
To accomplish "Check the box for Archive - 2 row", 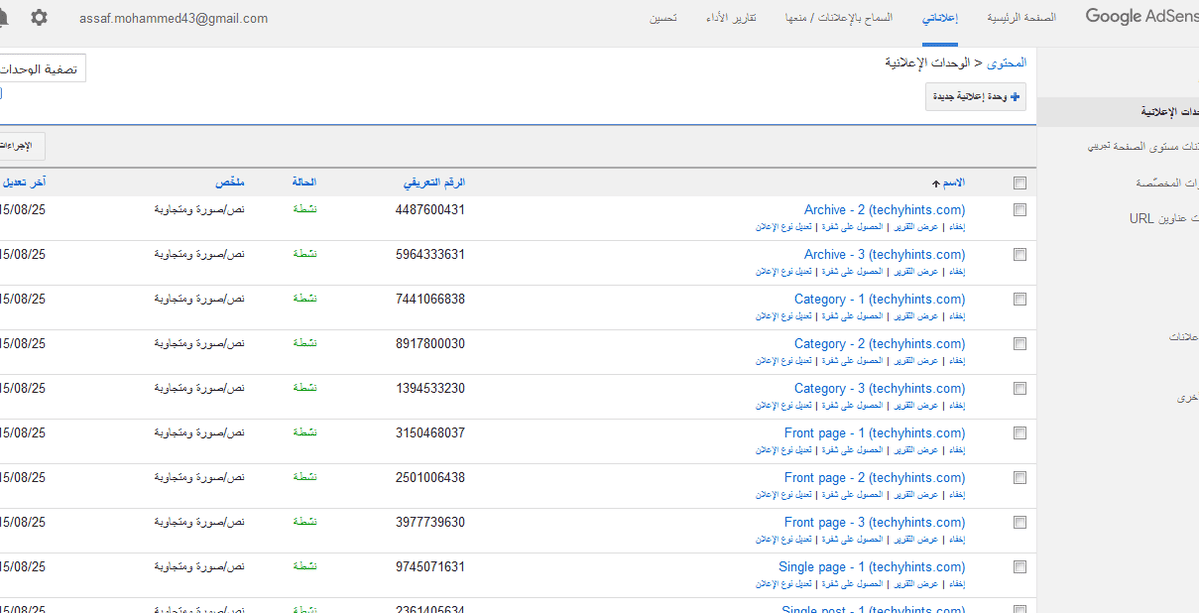I will pyautogui.click(x=1019, y=210).
